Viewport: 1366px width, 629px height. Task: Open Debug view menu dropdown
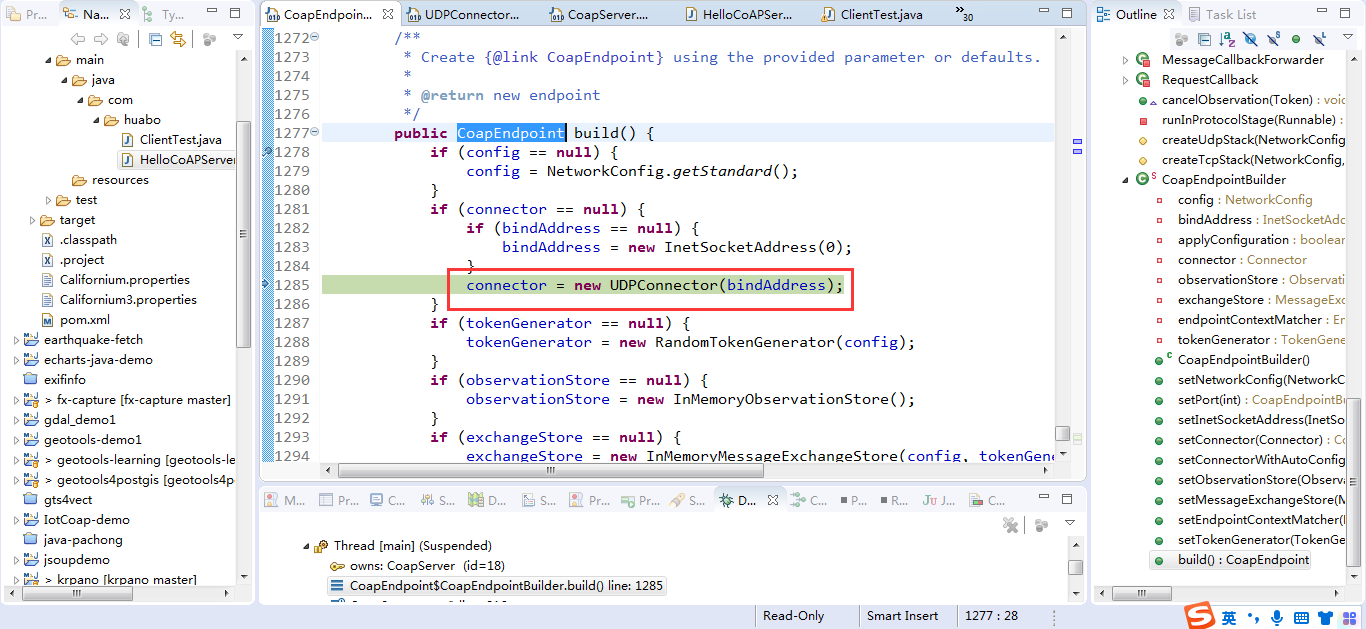(x=1070, y=524)
